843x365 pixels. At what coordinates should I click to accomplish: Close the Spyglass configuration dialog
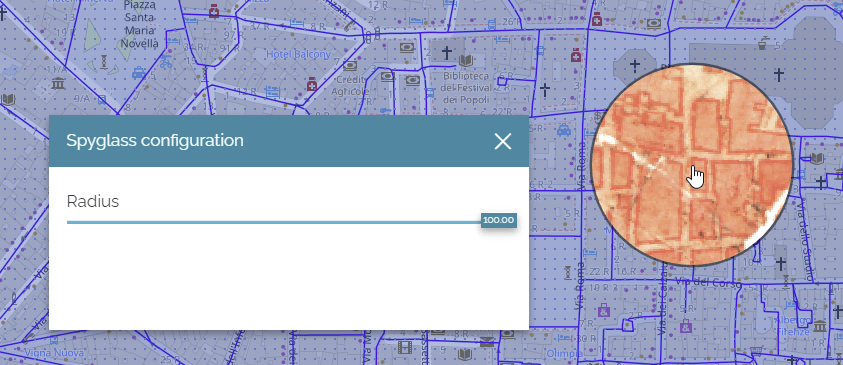503,141
